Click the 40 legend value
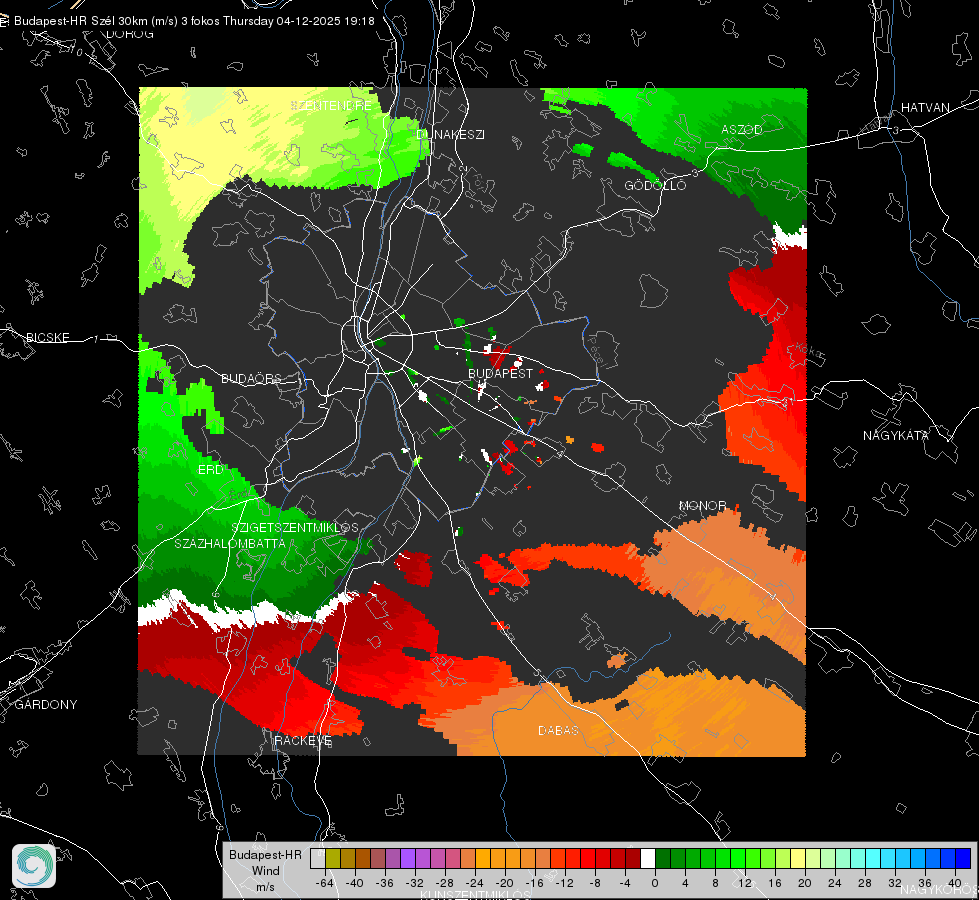 tap(955, 883)
